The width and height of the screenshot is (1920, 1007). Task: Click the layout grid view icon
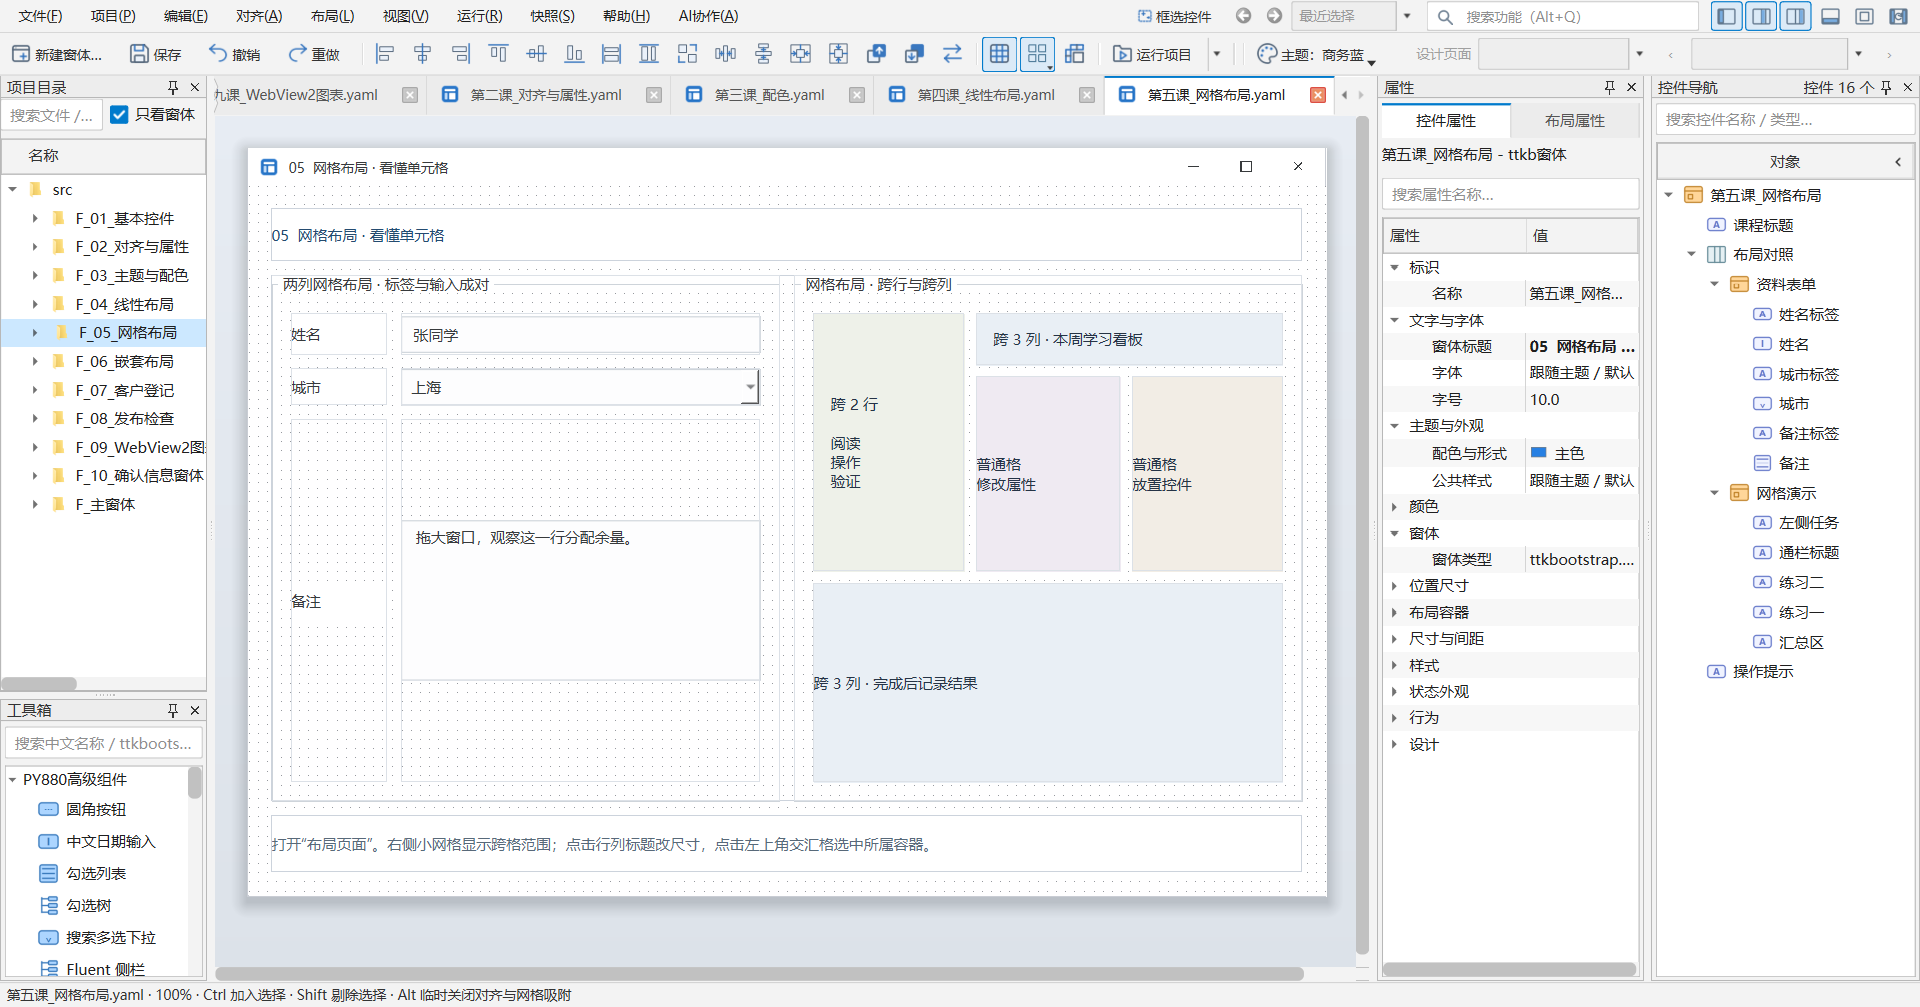pos(1075,54)
